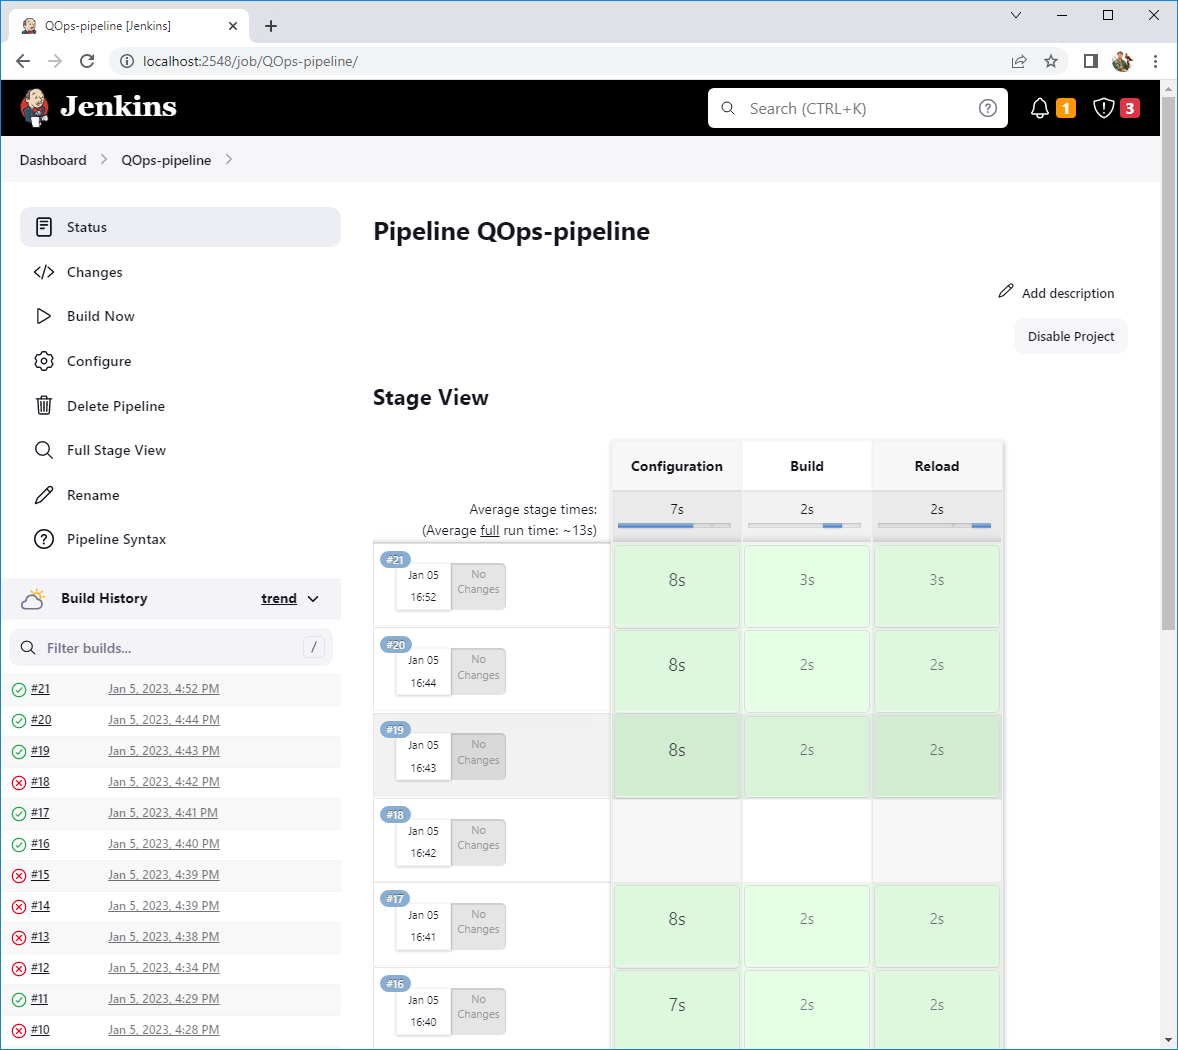Click success status icon for build #21
The width and height of the screenshot is (1178, 1050).
(x=19, y=689)
